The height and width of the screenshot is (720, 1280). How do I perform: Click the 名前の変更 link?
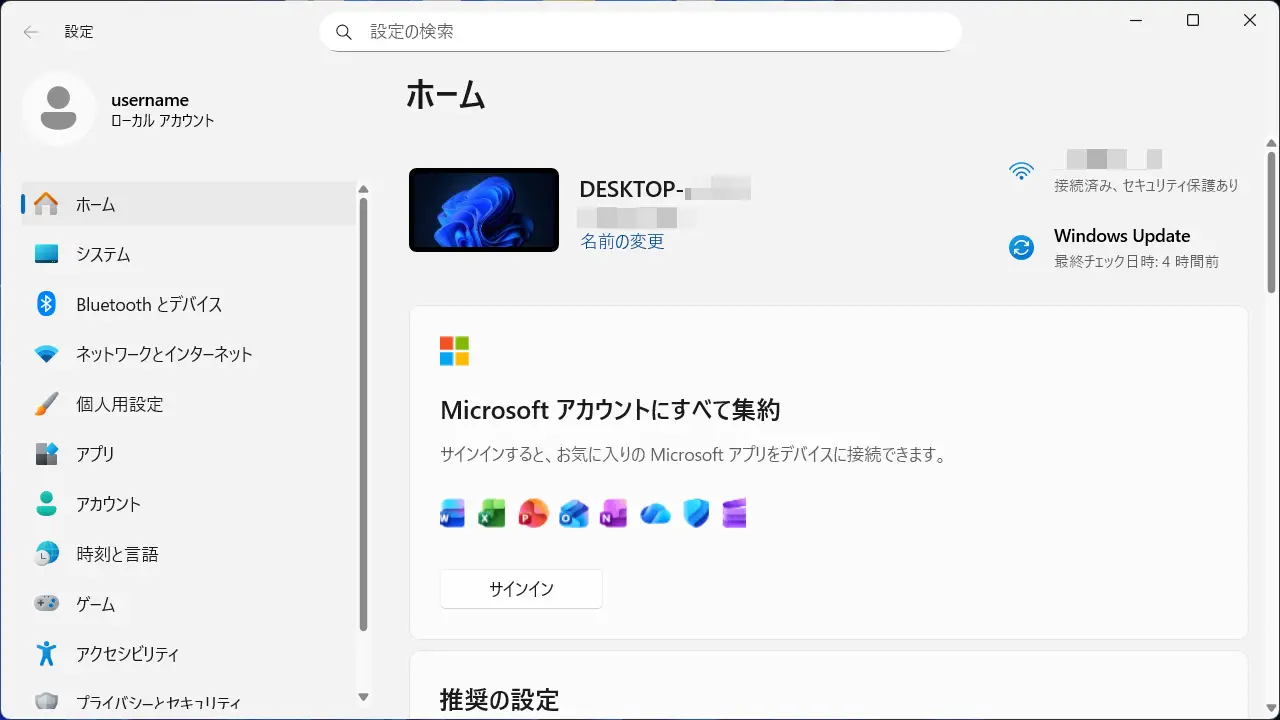point(622,241)
